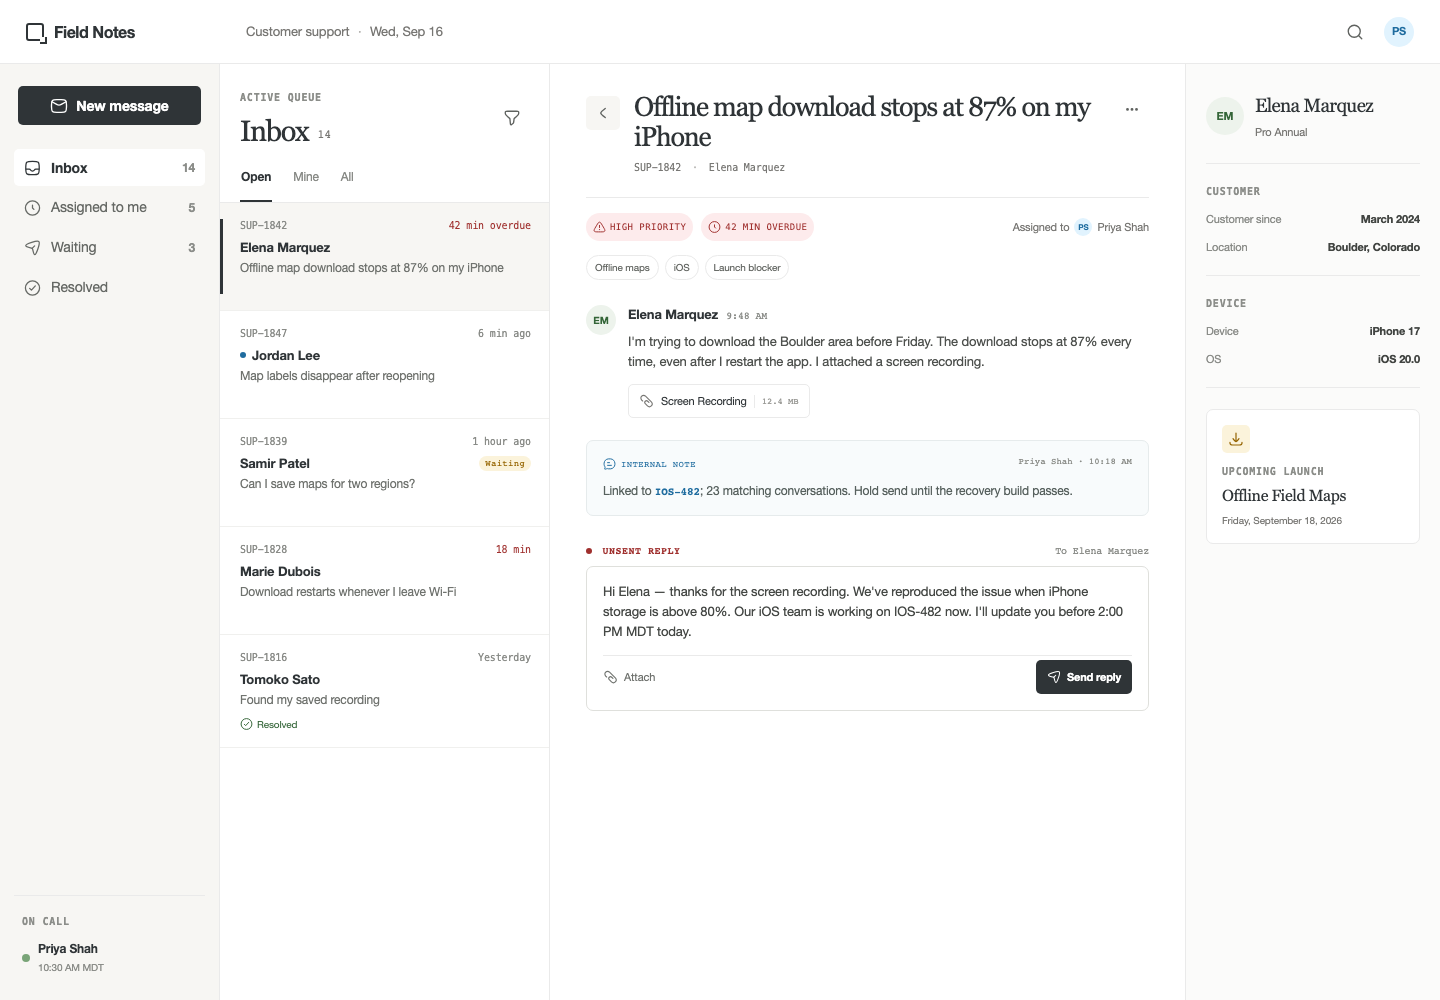Image resolution: width=1440 pixels, height=1000 pixels.
Task: Open the PS profile avatar
Action: pos(1399,32)
